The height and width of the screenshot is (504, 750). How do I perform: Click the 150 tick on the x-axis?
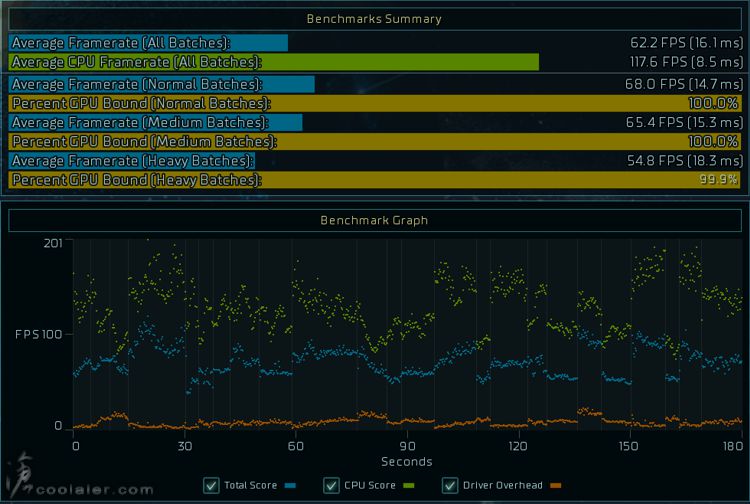[x=629, y=446]
